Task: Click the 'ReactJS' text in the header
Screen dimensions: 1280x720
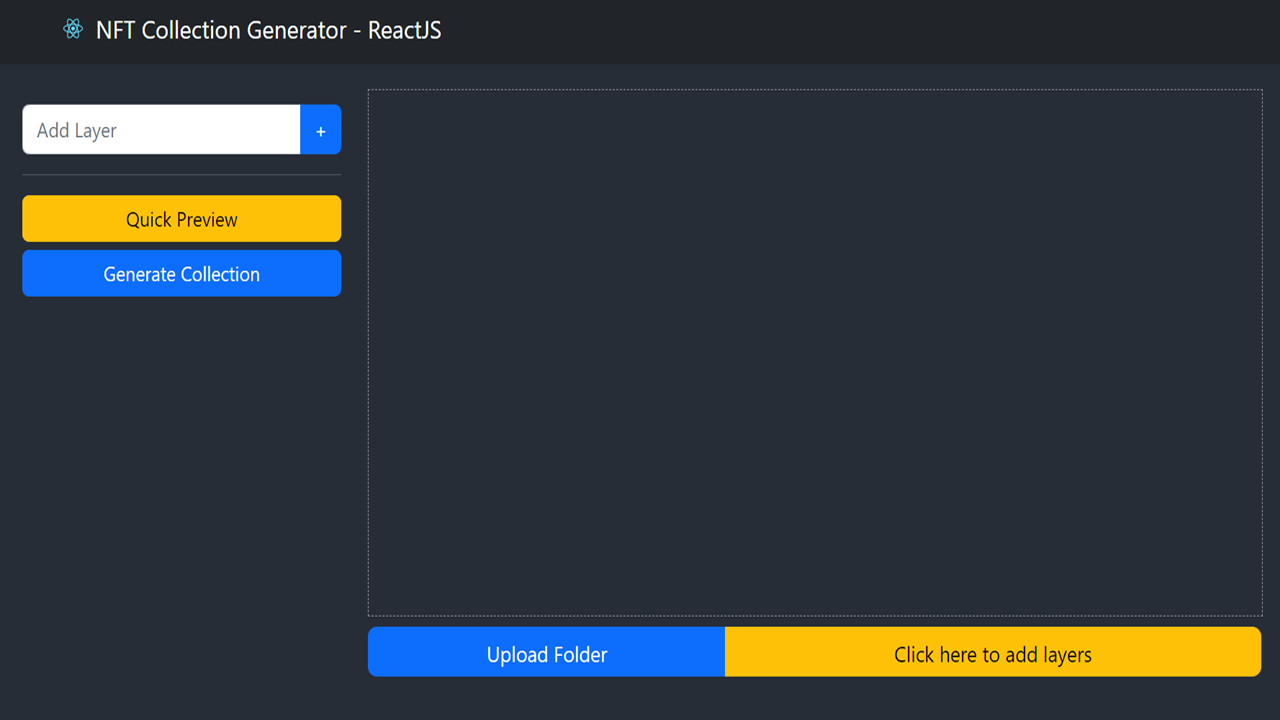Action: [x=405, y=30]
